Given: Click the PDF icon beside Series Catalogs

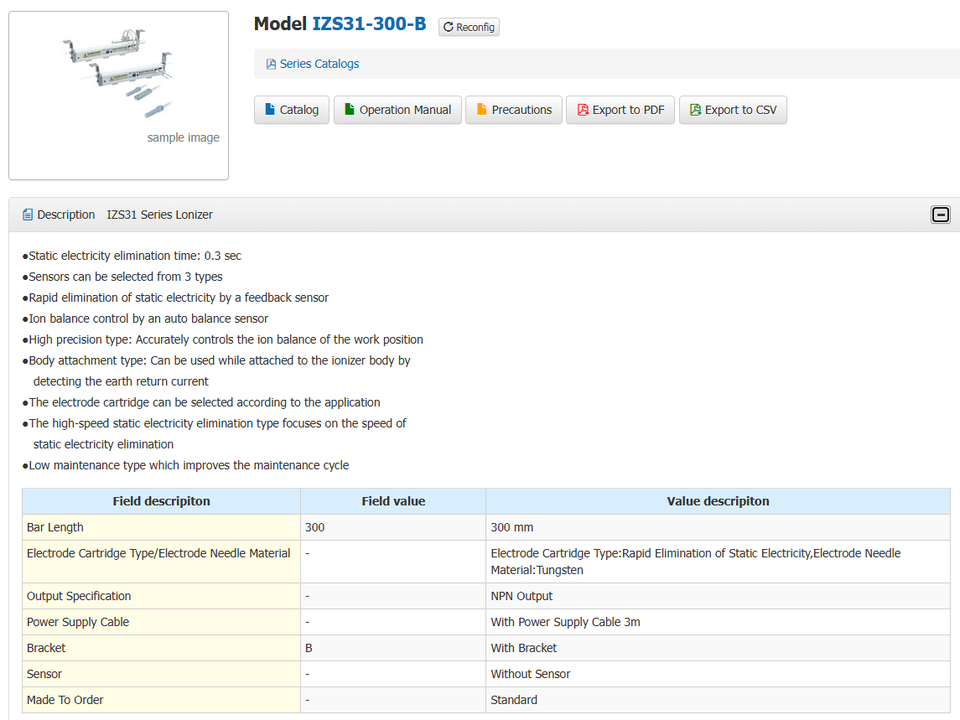Looking at the screenshot, I should coord(271,64).
